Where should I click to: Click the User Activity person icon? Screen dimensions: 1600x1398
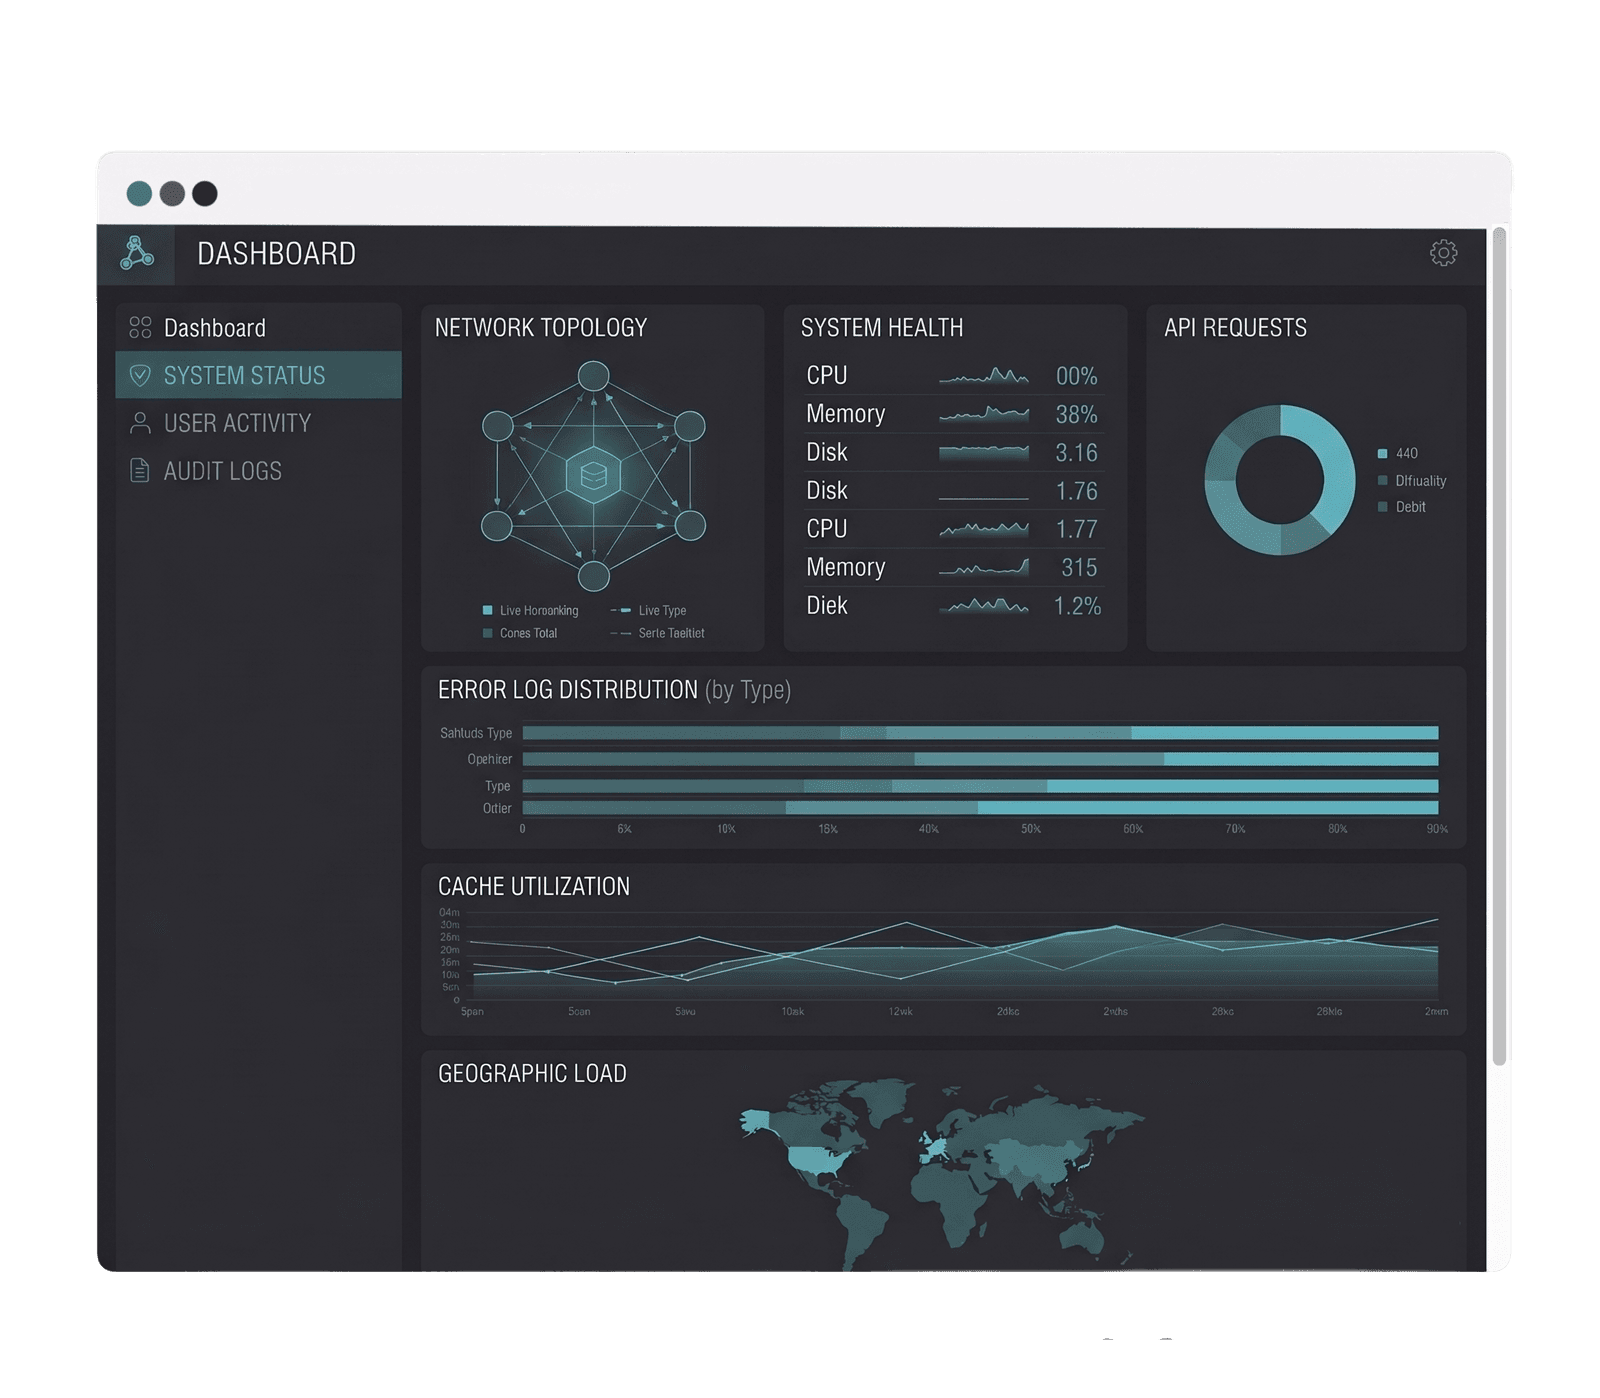click(x=140, y=423)
